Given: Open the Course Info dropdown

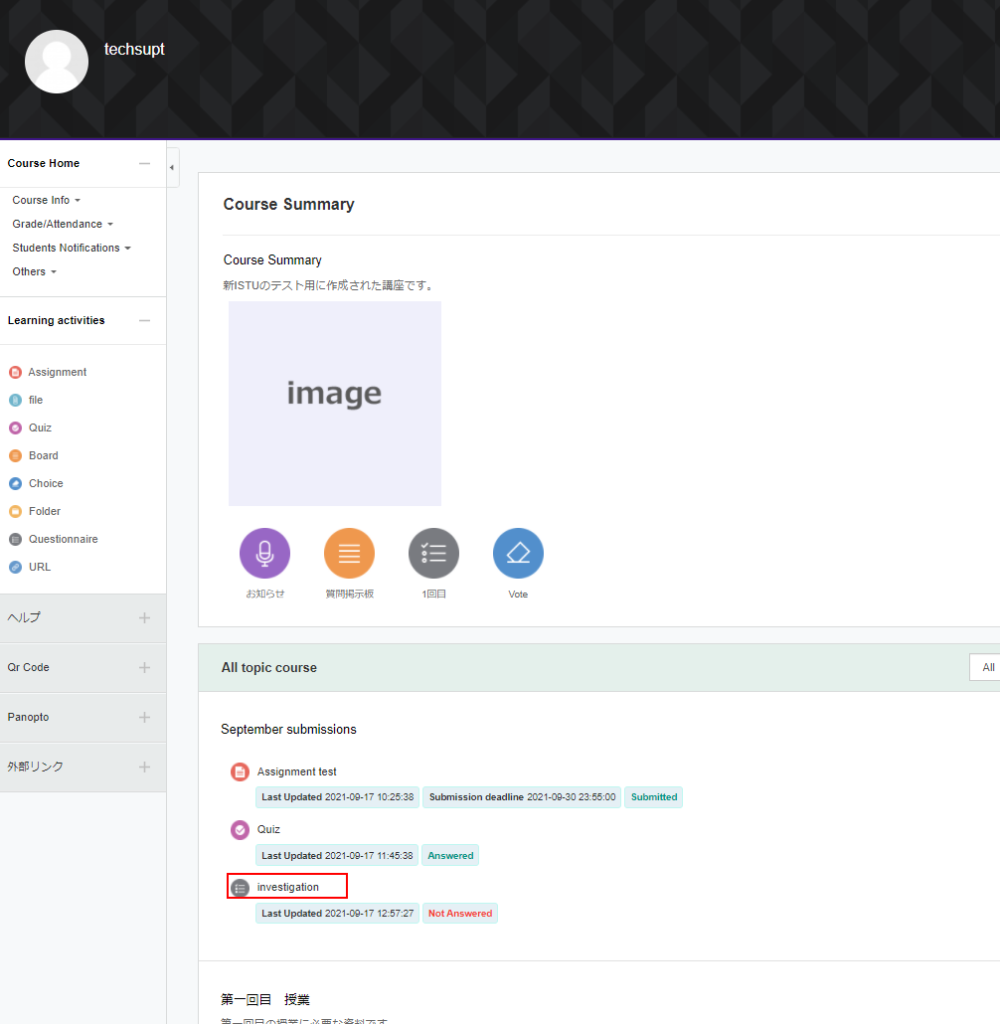Looking at the screenshot, I should click(46, 200).
